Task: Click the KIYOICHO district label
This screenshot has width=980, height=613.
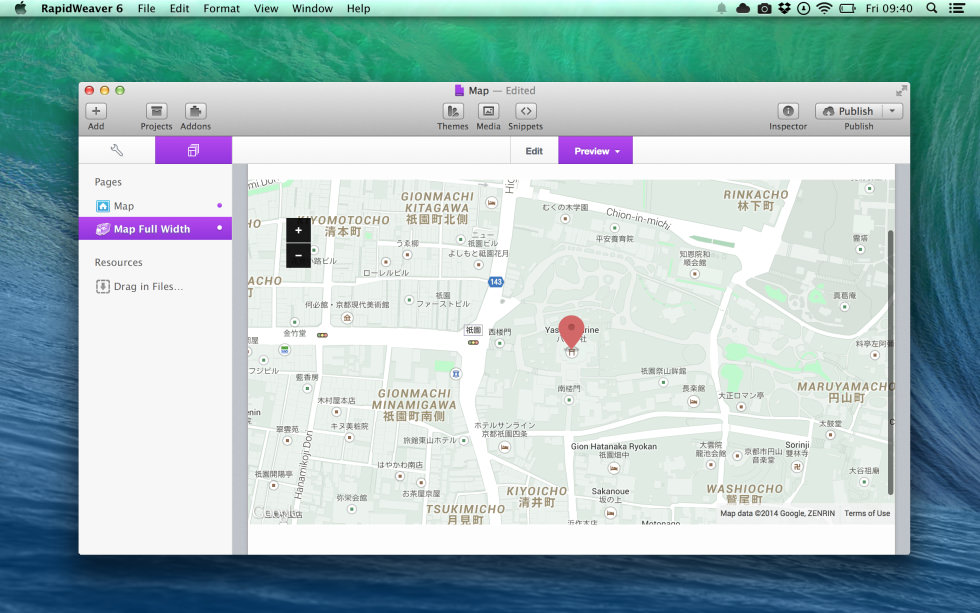Action: 536,496
